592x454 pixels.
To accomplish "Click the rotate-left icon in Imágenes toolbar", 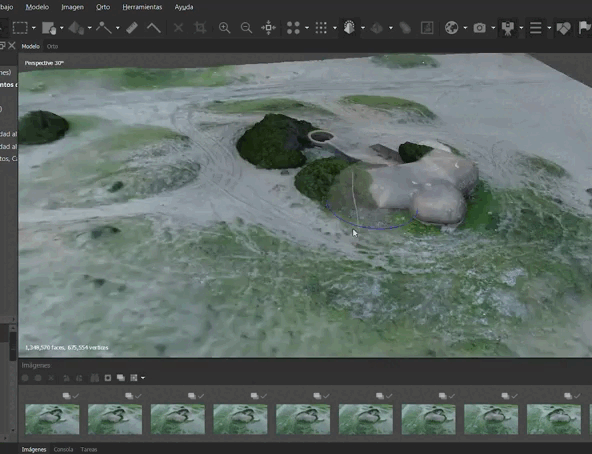I will pyautogui.click(x=66, y=378).
